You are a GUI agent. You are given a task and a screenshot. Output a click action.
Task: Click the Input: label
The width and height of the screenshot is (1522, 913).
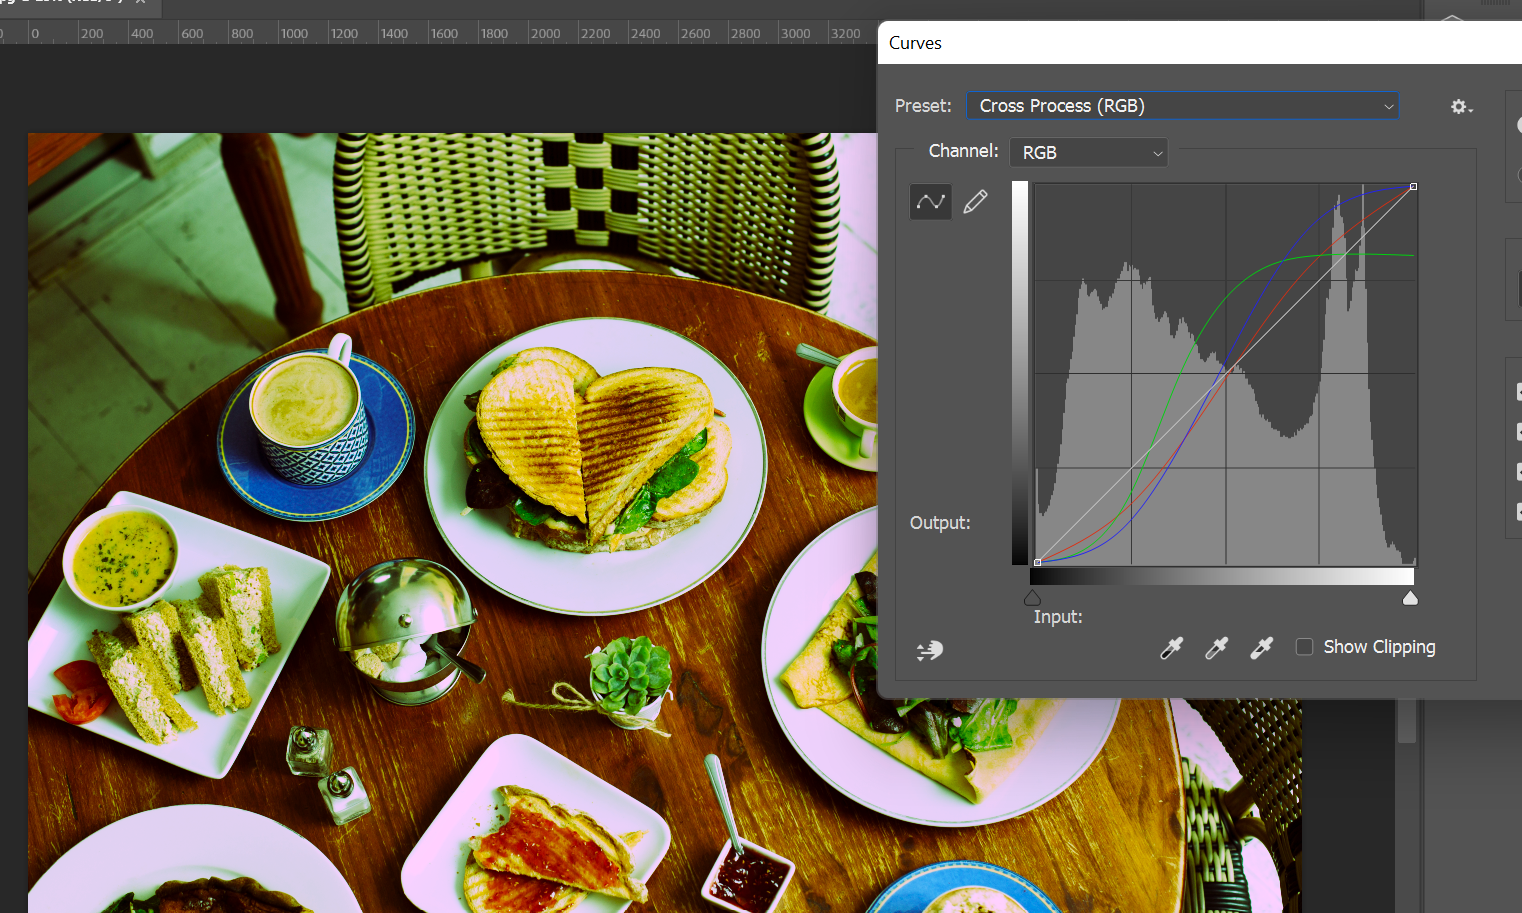(1058, 617)
